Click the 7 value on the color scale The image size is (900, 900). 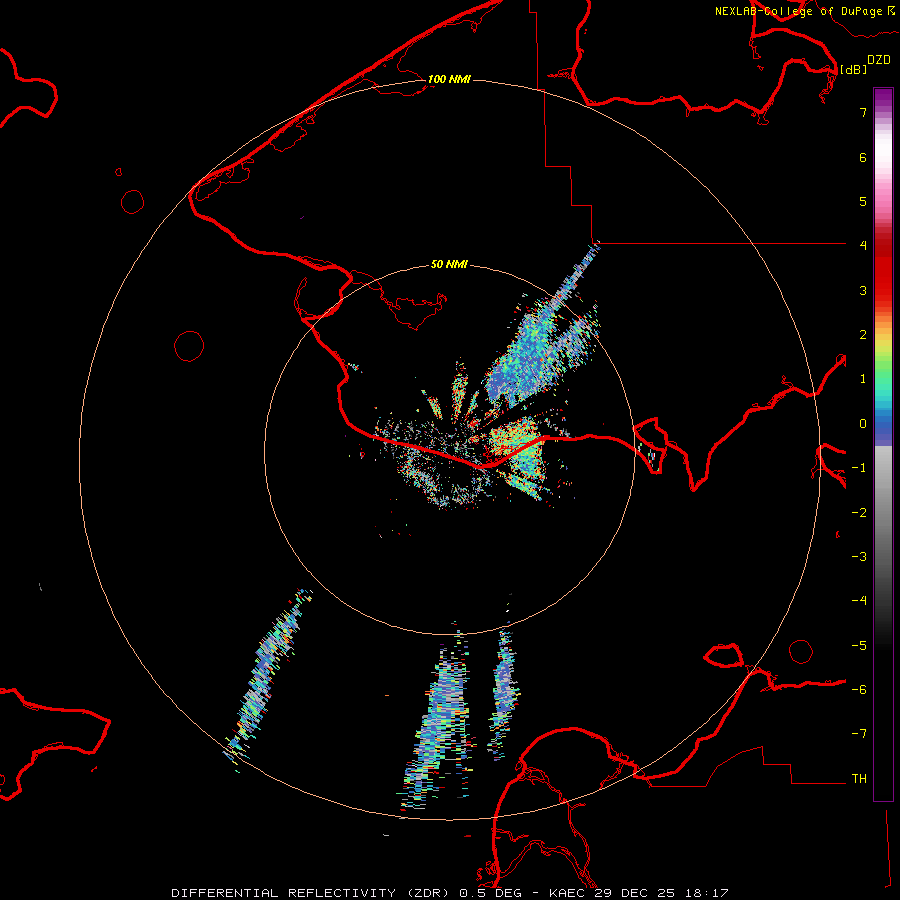(863, 112)
